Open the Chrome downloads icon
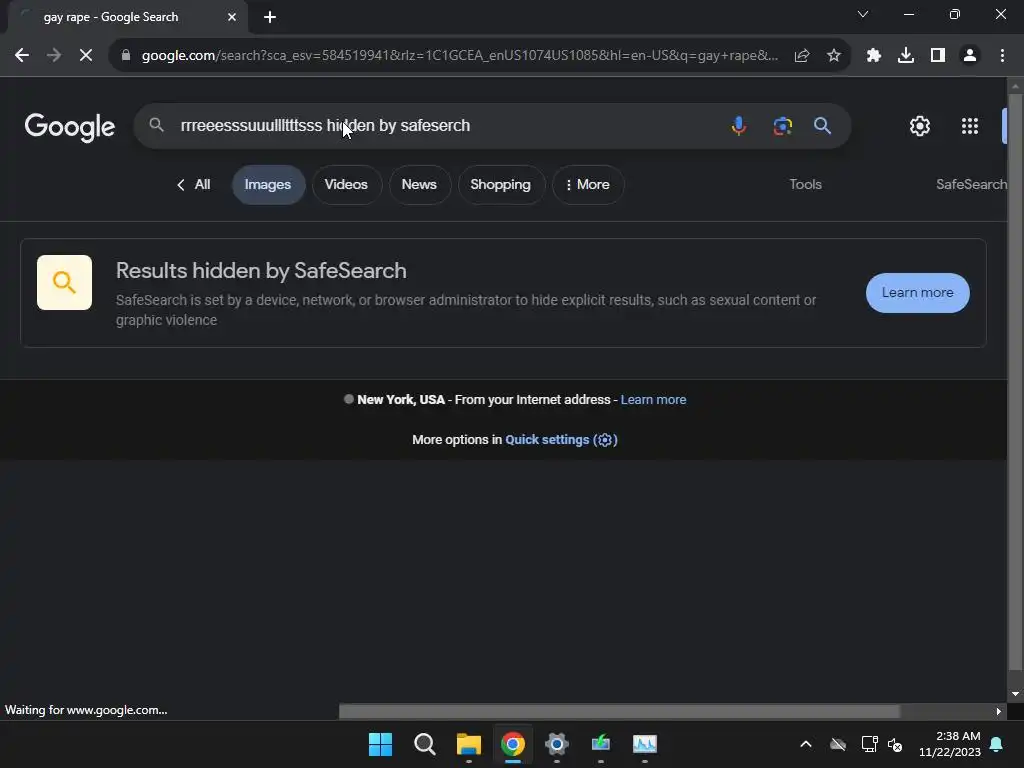The height and width of the screenshot is (768, 1024). pyautogui.click(x=906, y=56)
